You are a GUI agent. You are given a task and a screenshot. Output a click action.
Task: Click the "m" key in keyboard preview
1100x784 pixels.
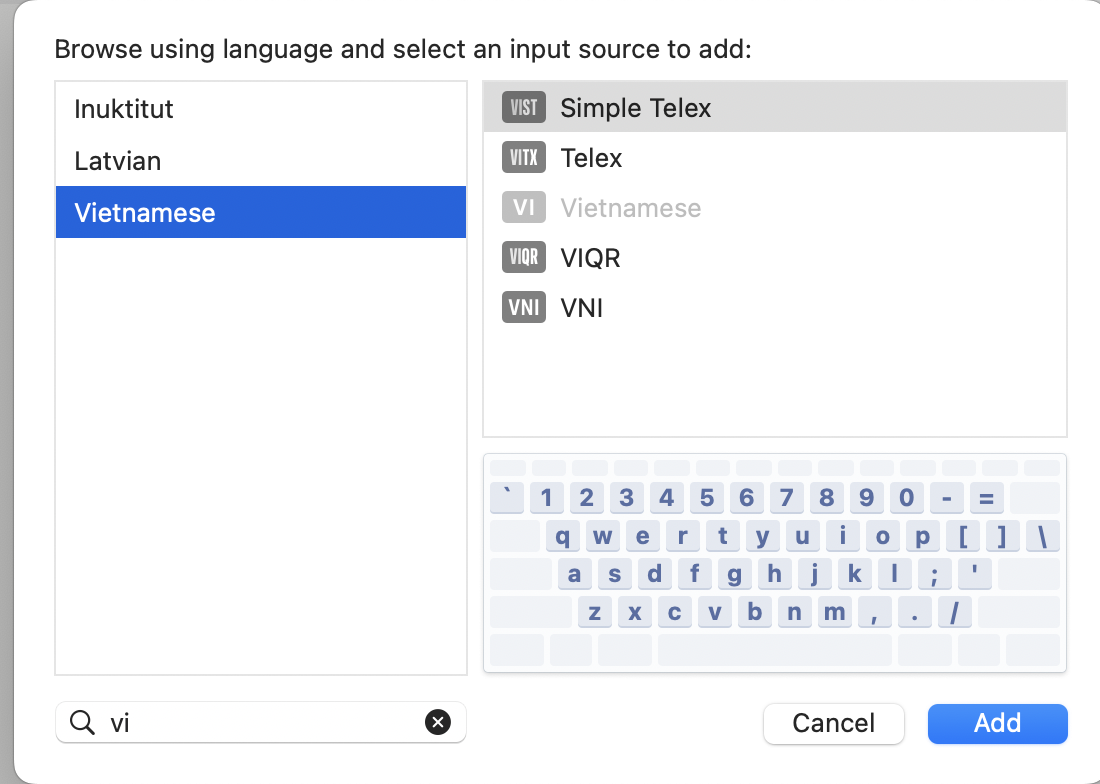tap(834, 612)
